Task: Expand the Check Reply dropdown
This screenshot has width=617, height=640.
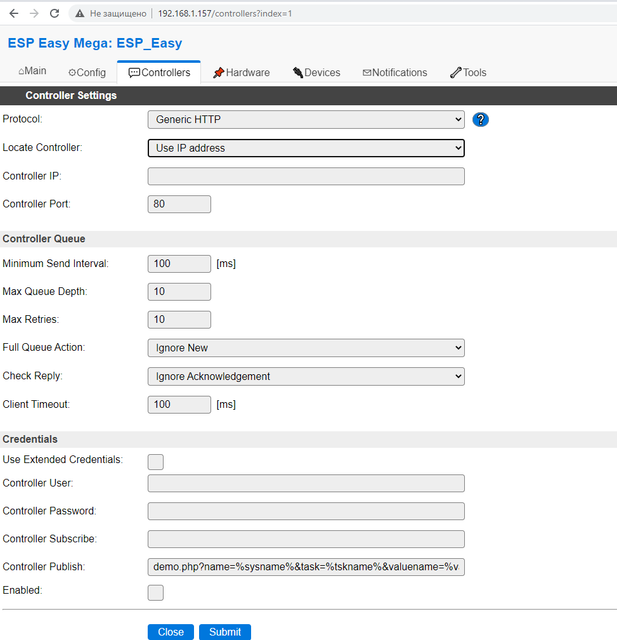Action: click(306, 376)
